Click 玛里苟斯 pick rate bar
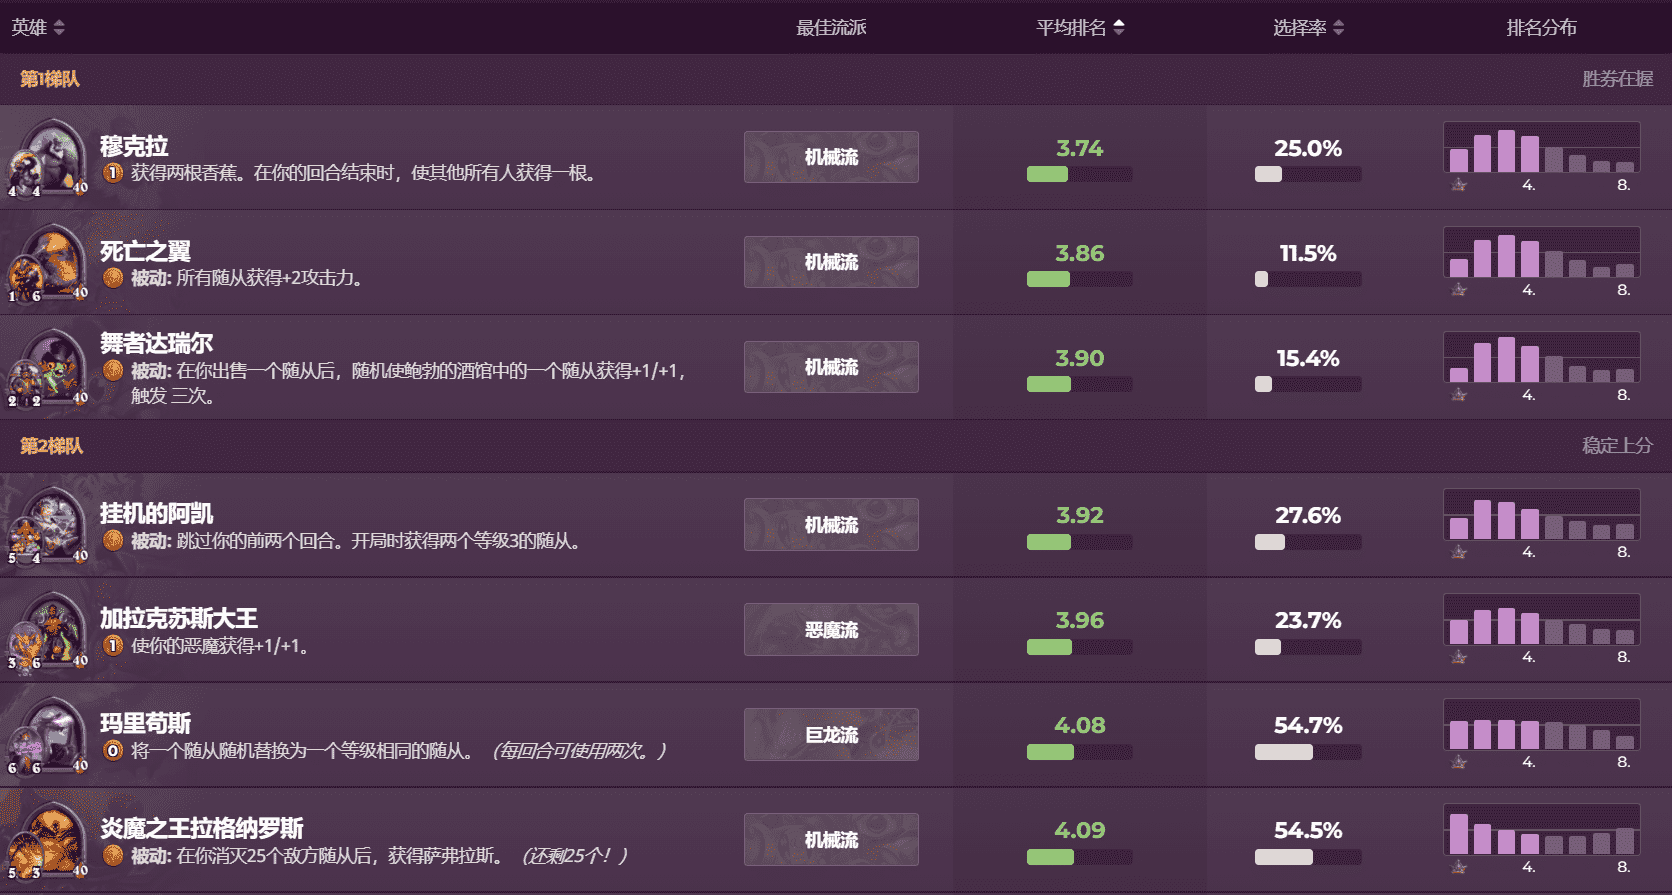This screenshot has width=1672, height=895. pyautogui.click(x=1307, y=752)
